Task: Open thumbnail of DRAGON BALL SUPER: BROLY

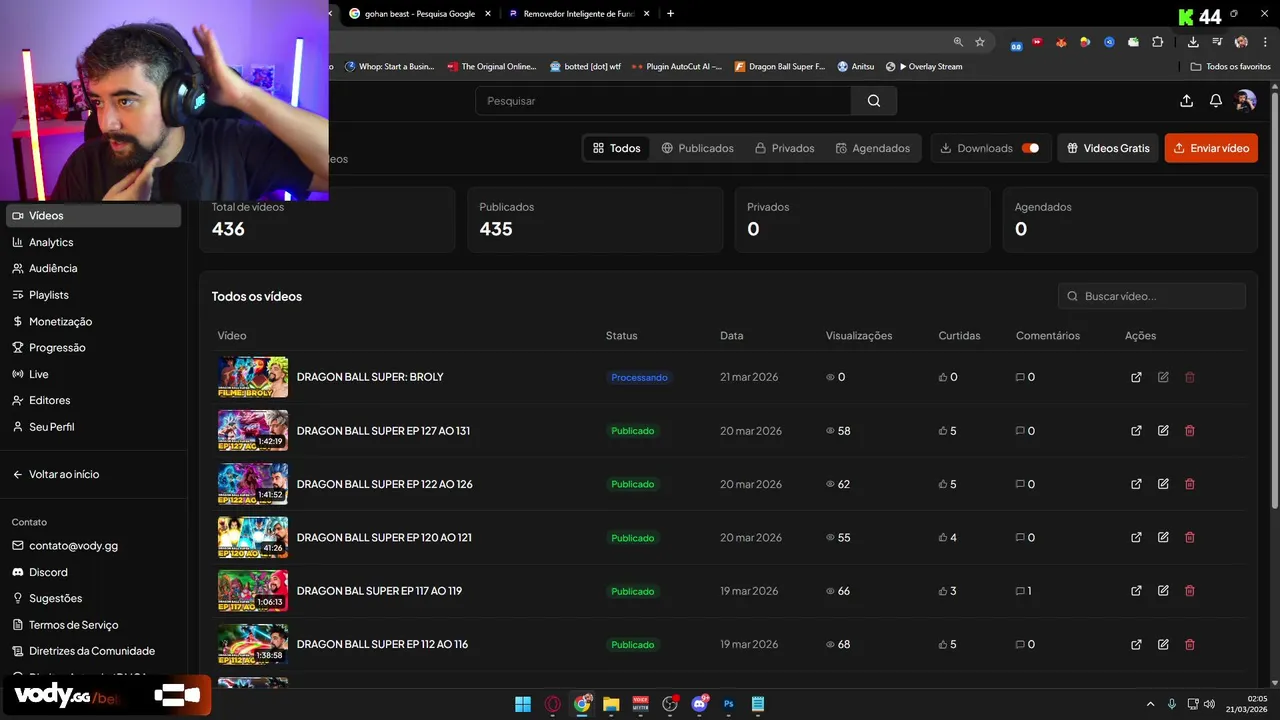Action: [x=253, y=377]
